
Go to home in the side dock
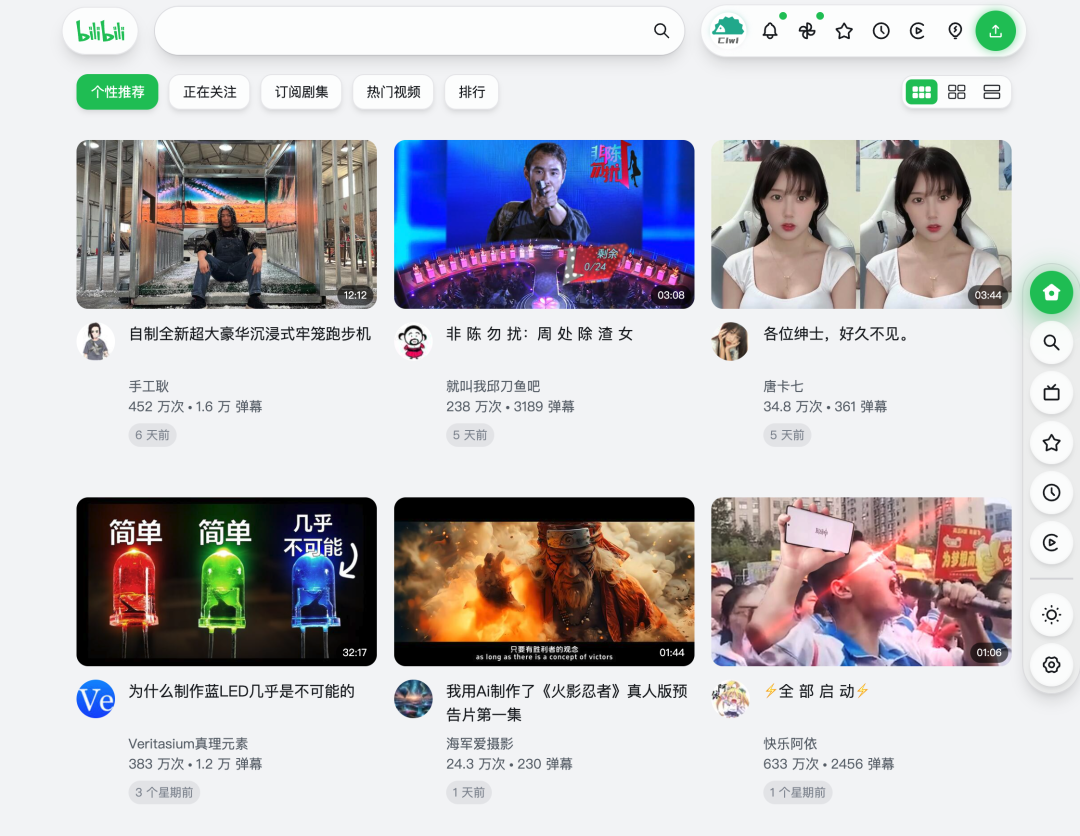point(1051,293)
